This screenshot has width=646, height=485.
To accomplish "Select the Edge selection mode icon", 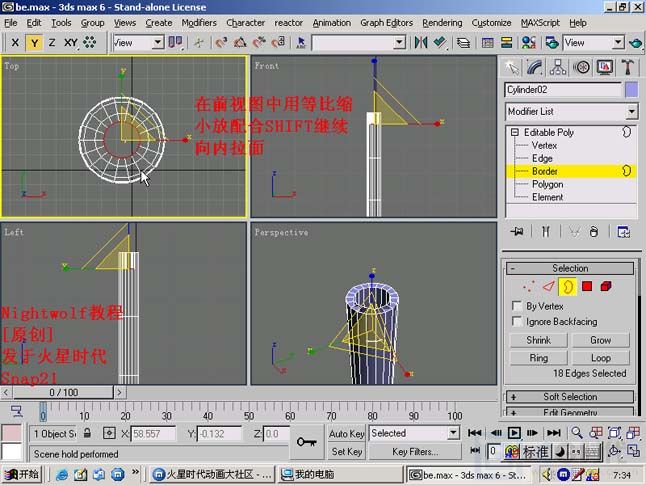I will tap(549, 286).
